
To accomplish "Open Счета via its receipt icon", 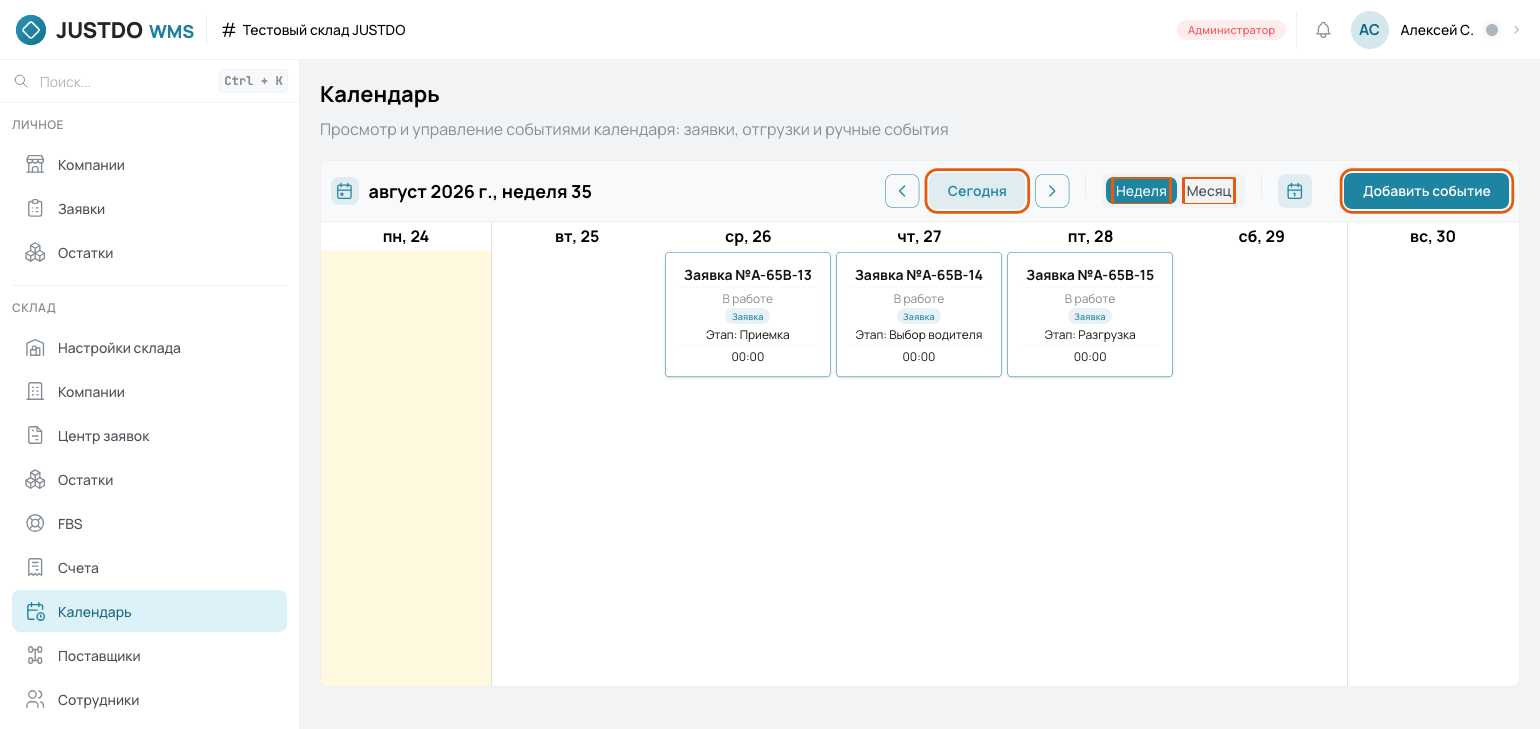I will [35, 568].
